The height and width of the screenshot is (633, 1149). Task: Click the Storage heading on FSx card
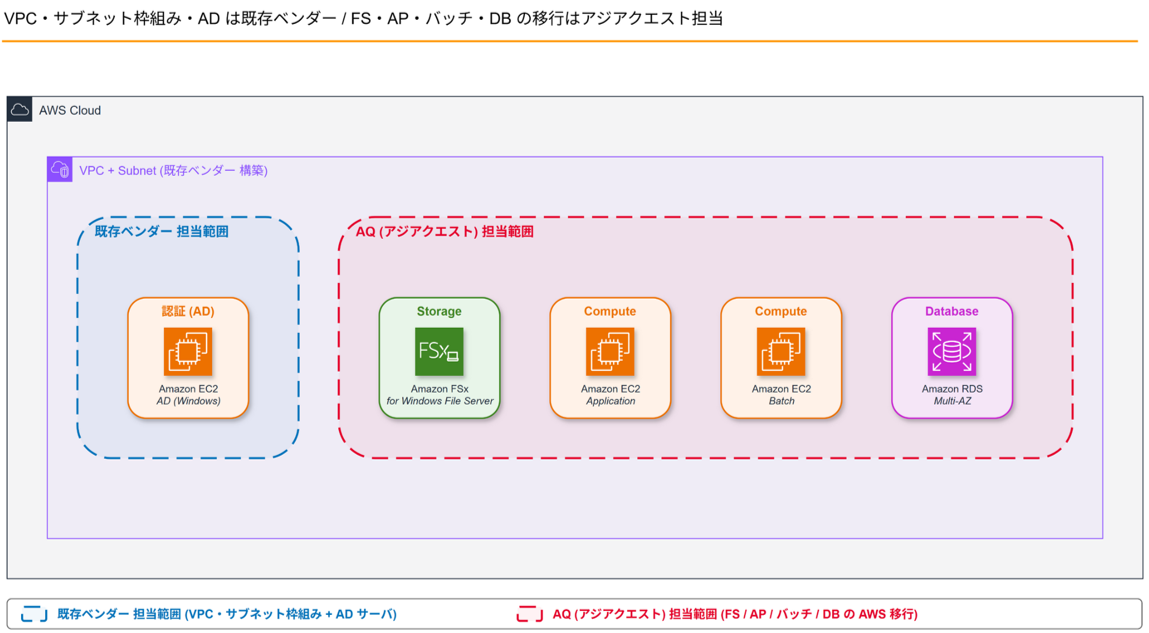[439, 311]
